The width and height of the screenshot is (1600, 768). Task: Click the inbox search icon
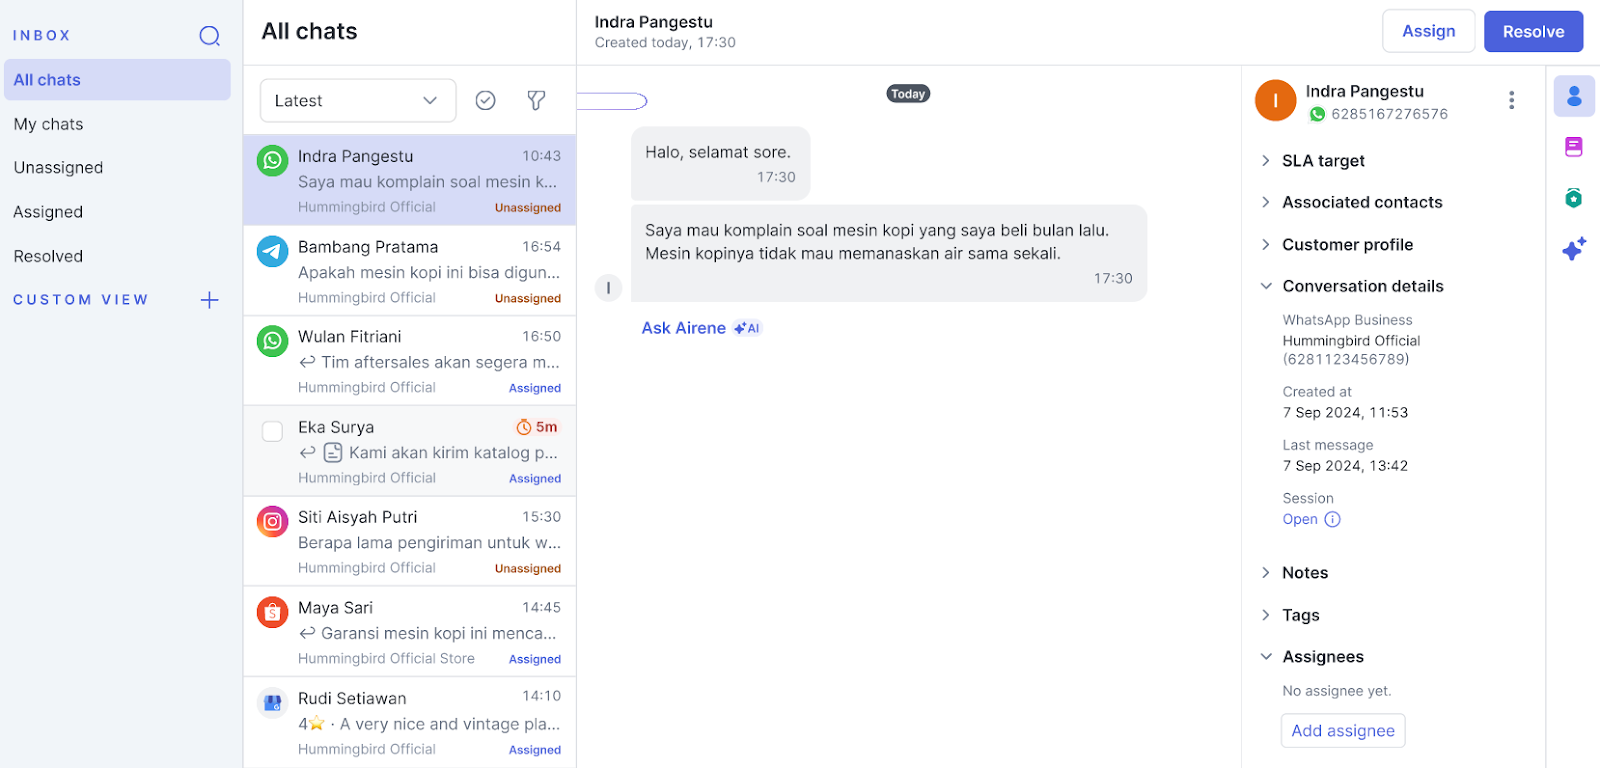pyautogui.click(x=209, y=36)
